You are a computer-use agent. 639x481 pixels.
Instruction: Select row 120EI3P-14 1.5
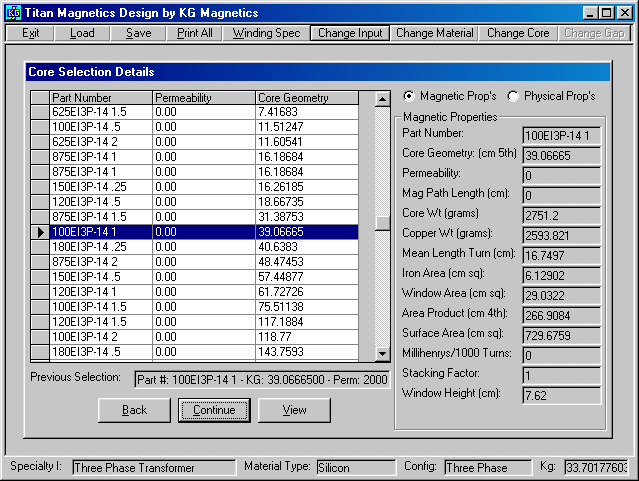pos(195,322)
